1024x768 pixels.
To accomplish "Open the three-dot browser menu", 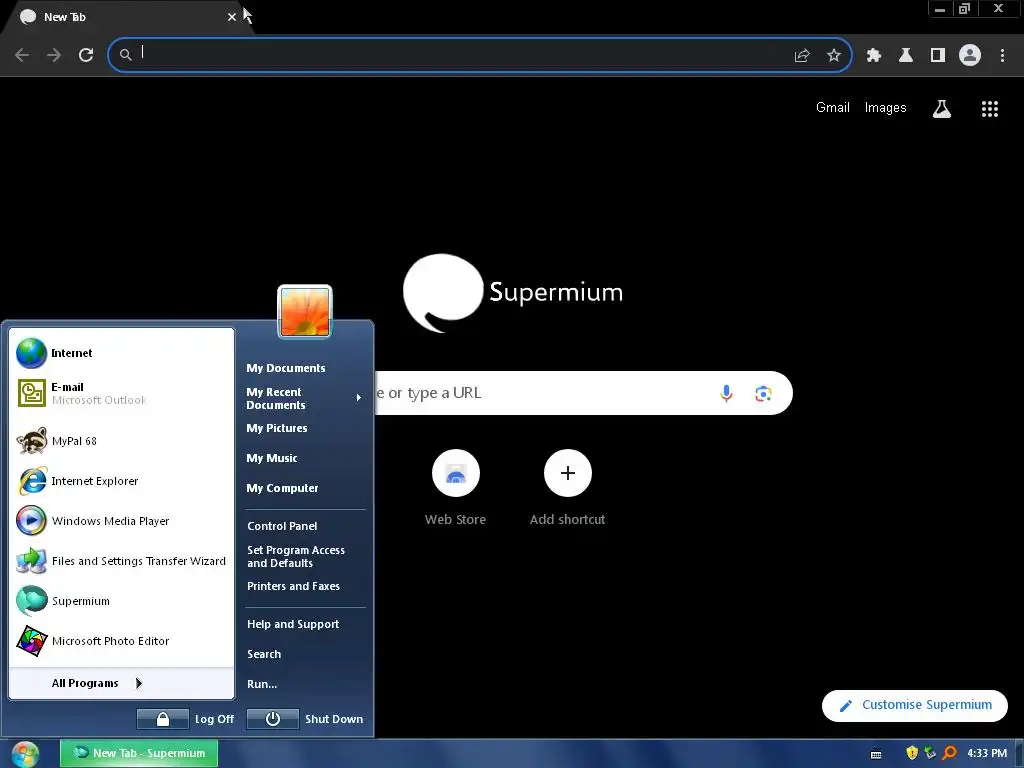I will point(1002,56).
